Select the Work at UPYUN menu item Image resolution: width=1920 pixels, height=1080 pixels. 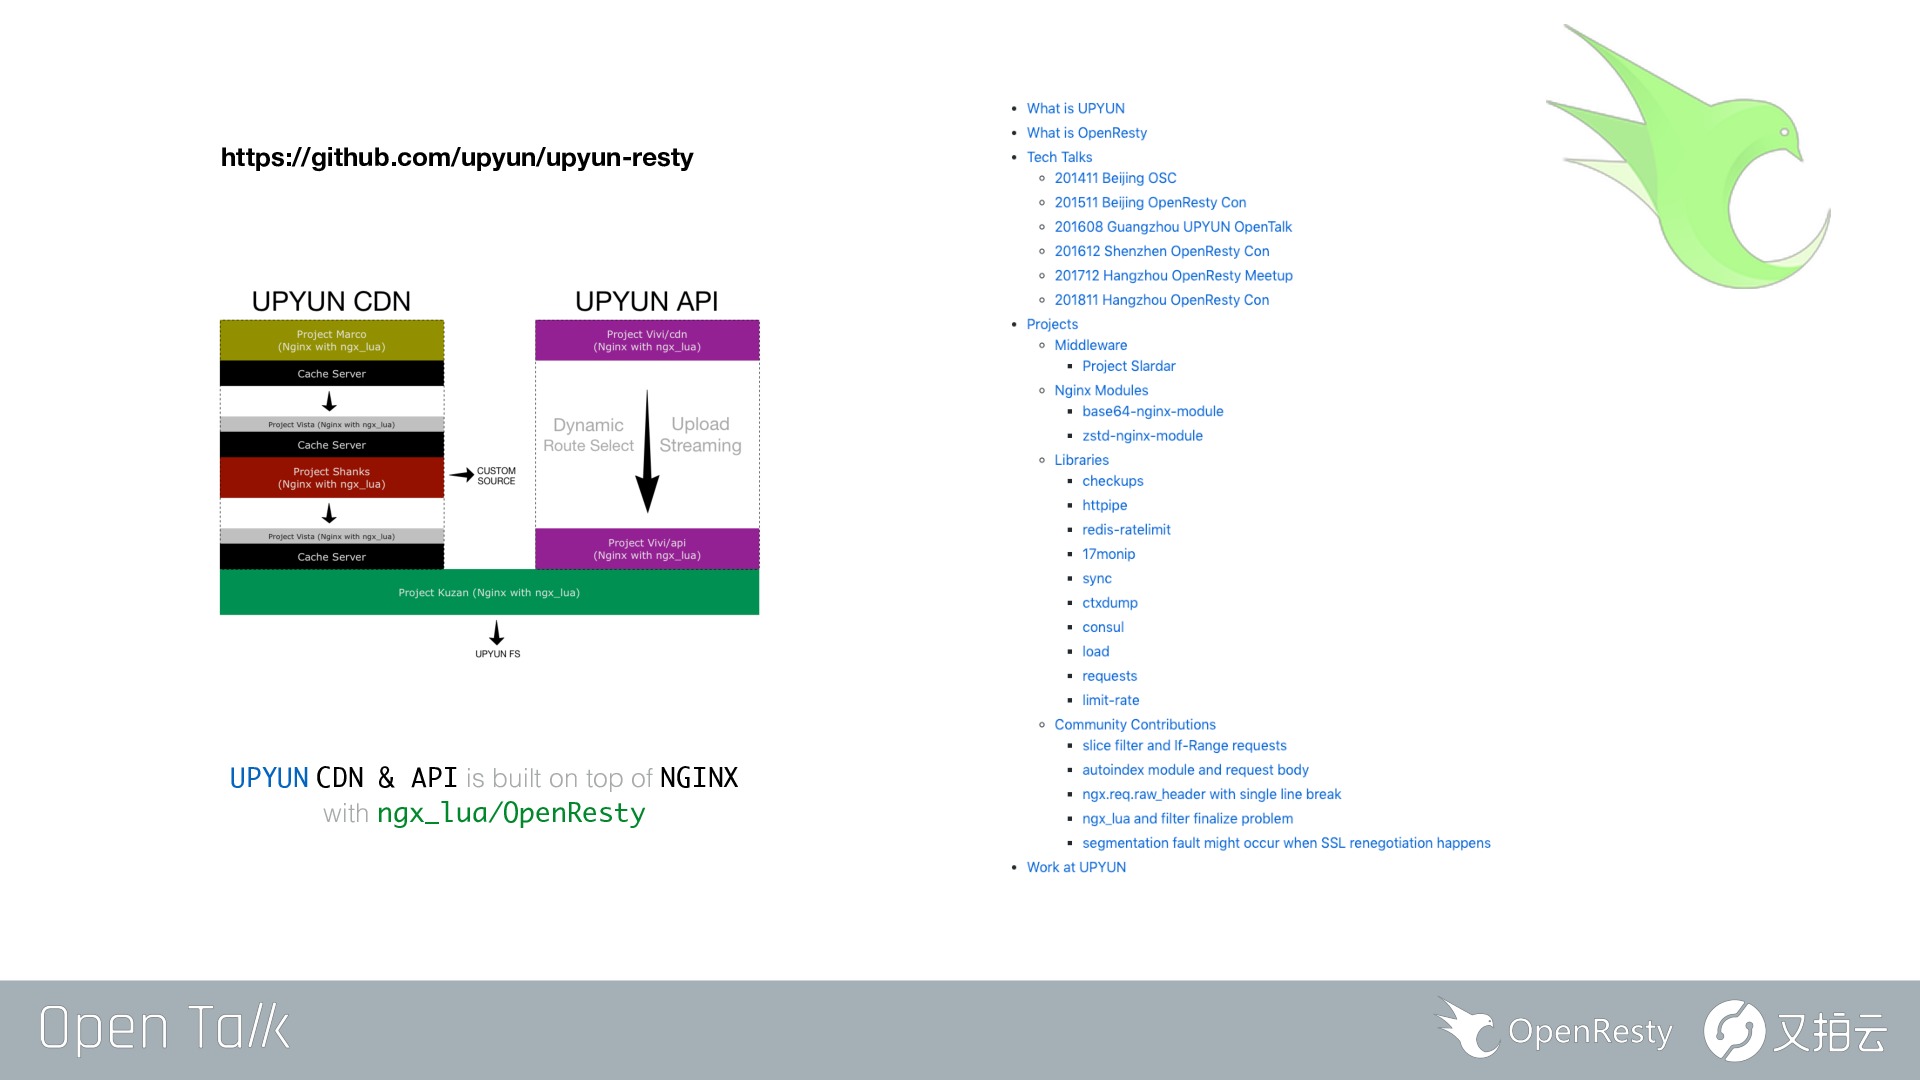(1075, 866)
